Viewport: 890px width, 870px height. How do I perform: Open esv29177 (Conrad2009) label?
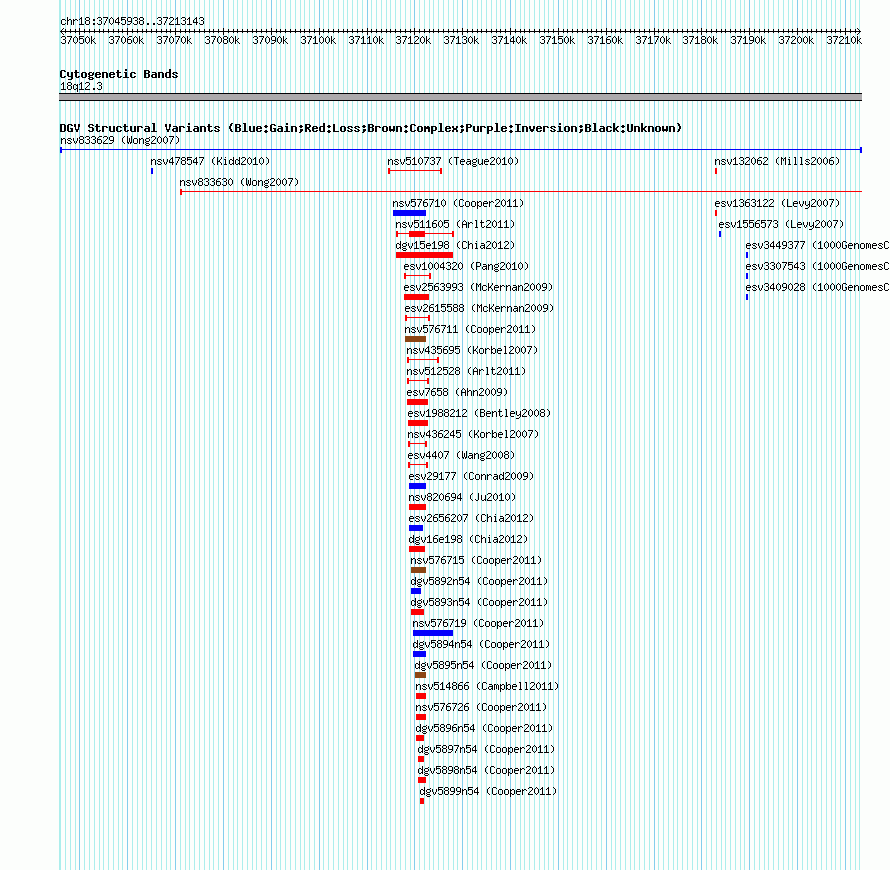coord(471,476)
